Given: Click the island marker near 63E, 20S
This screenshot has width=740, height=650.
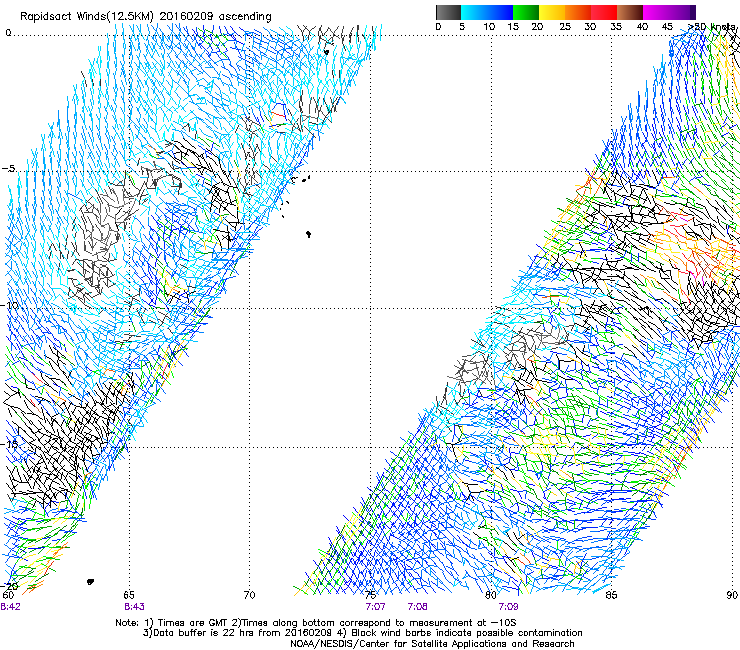Looking at the screenshot, I should [90, 582].
